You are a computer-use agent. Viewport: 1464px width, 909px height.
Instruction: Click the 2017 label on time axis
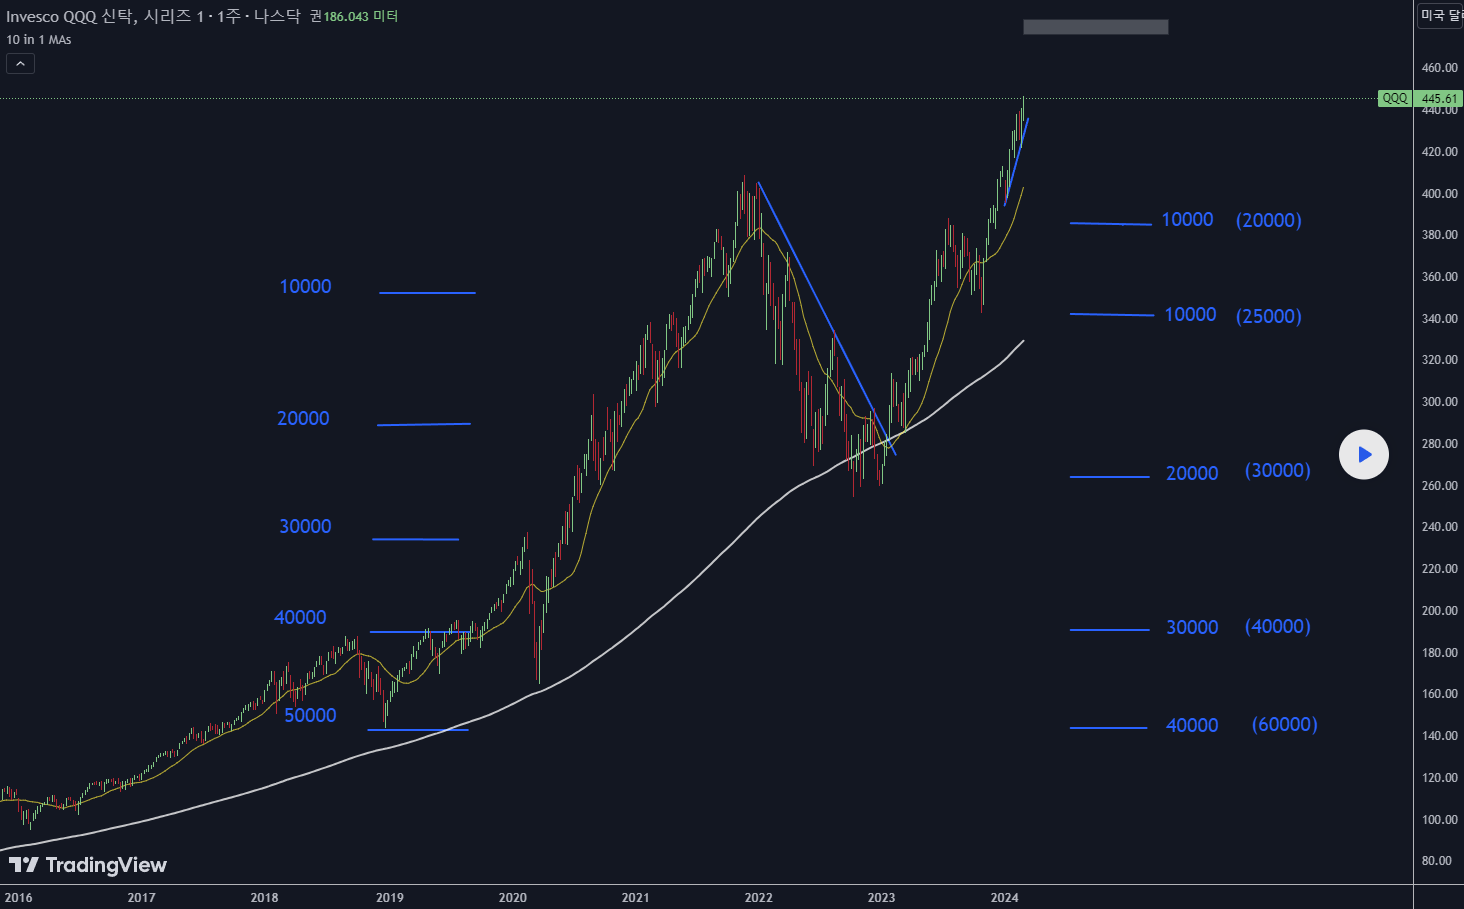coord(141,897)
